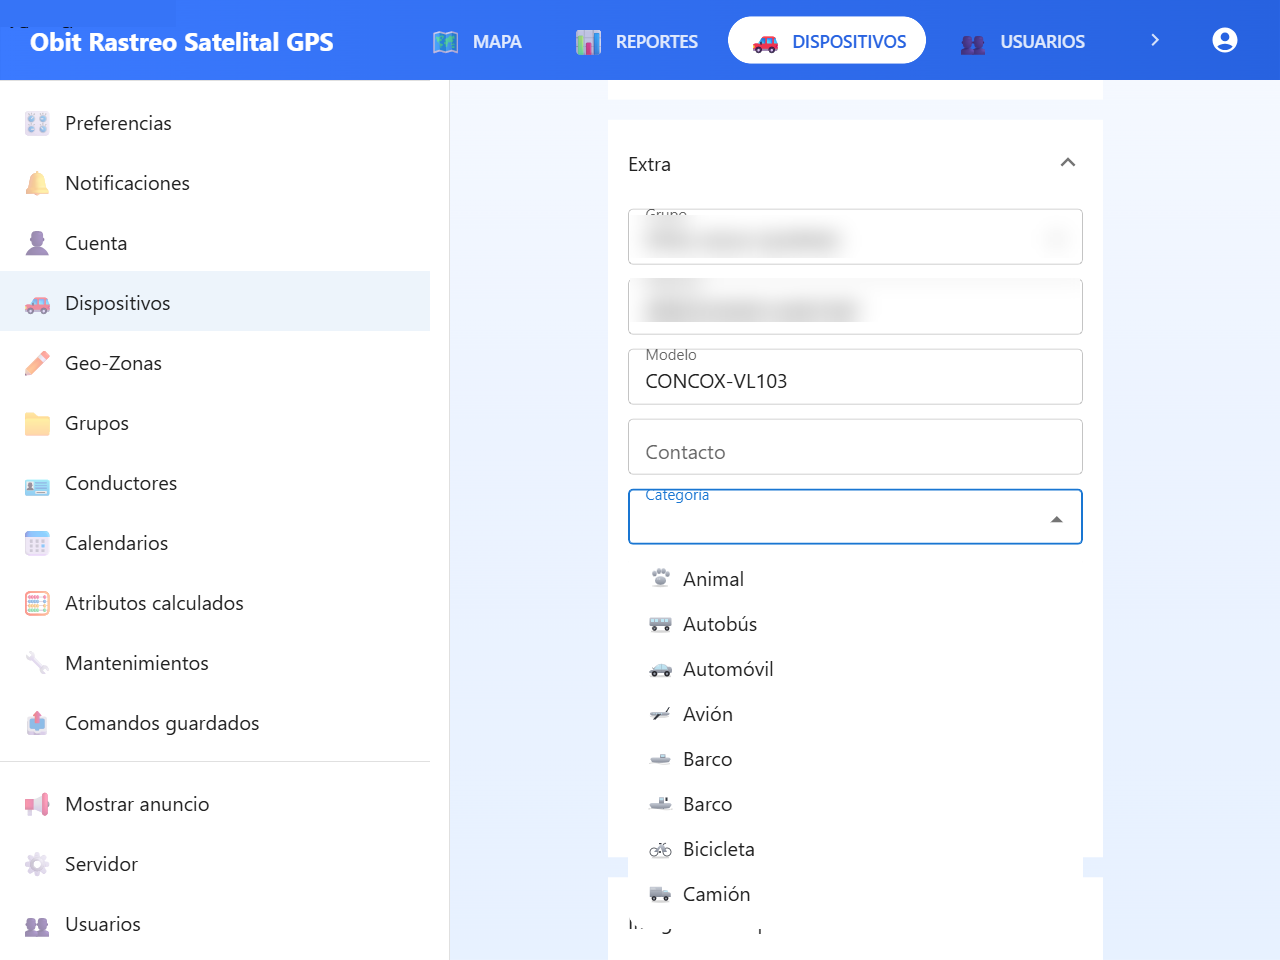Click the Obit Rastreo Satelital GPS title

[182, 42]
